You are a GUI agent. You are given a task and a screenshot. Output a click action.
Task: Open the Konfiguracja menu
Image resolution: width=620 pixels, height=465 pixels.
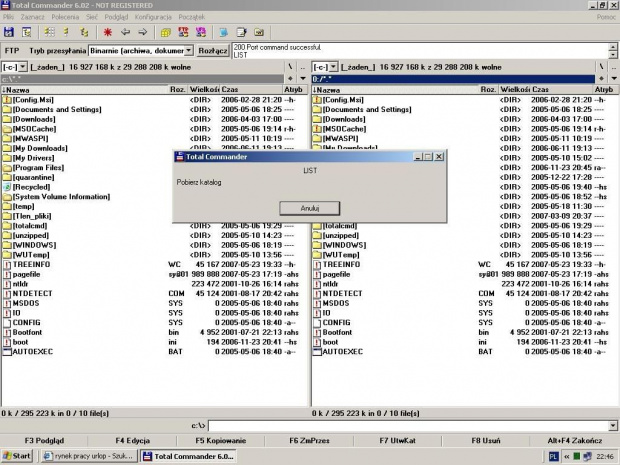click(152, 17)
